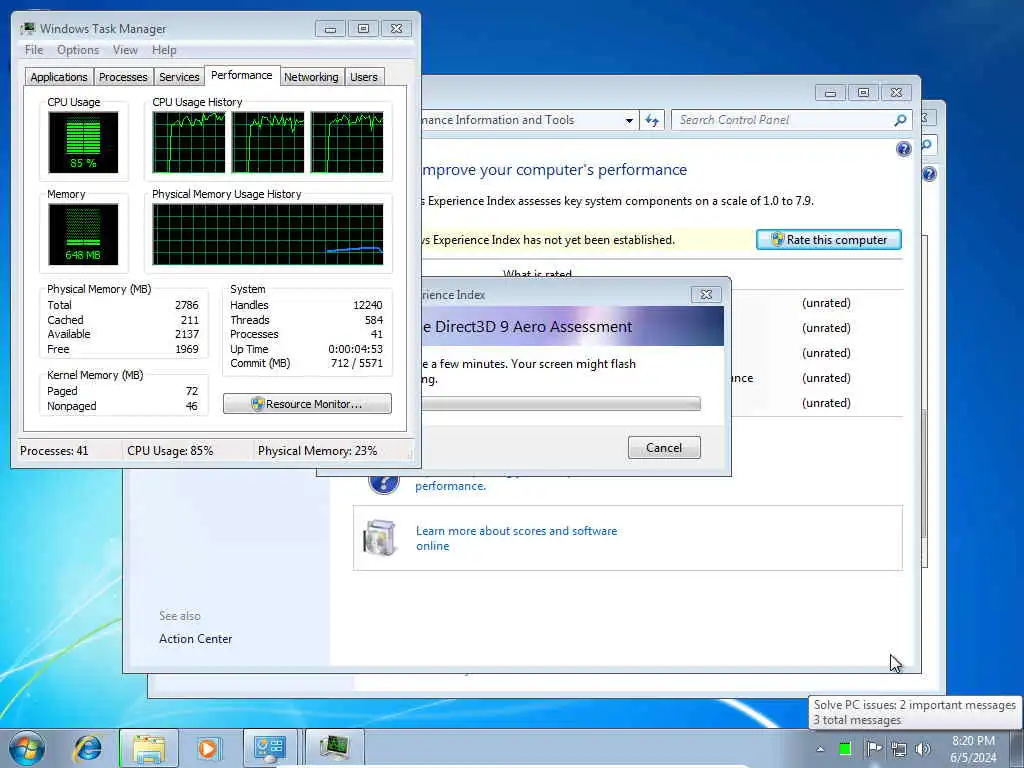Click status bar Physical Memory: 23%
1024x768 pixels.
pyautogui.click(x=317, y=451)
